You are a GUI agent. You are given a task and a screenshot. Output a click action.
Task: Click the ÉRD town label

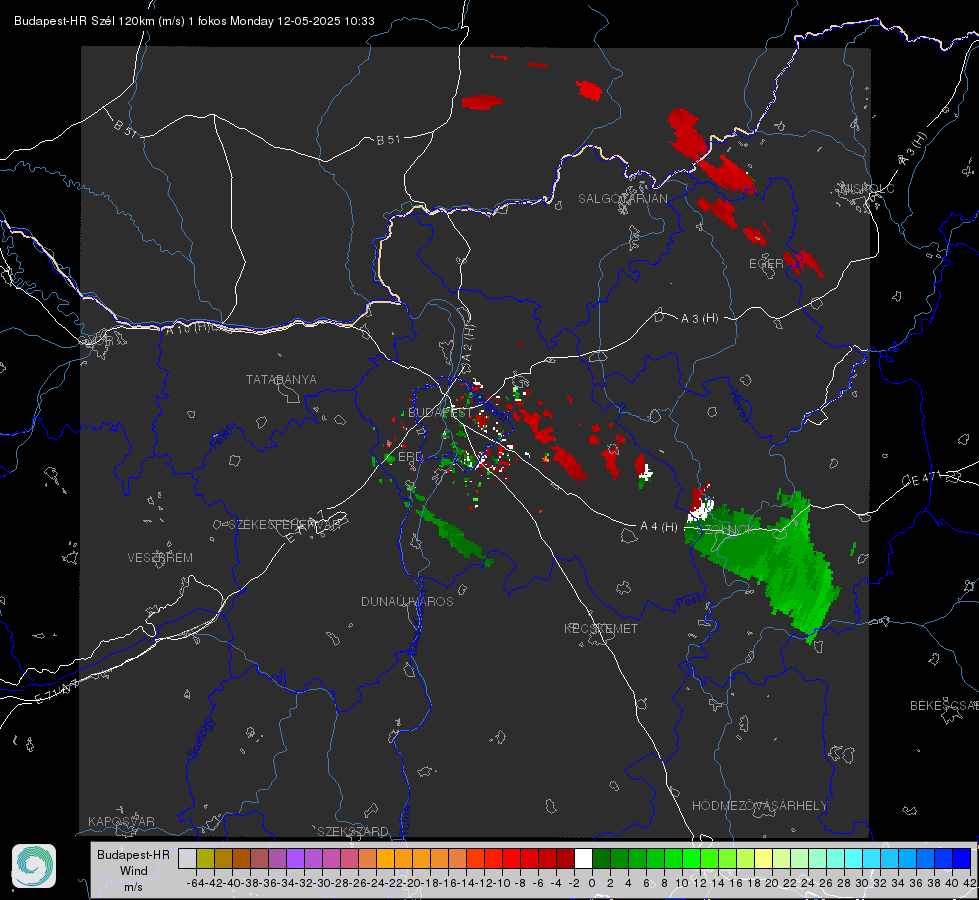pyautogui.click(x=410, y=457)
